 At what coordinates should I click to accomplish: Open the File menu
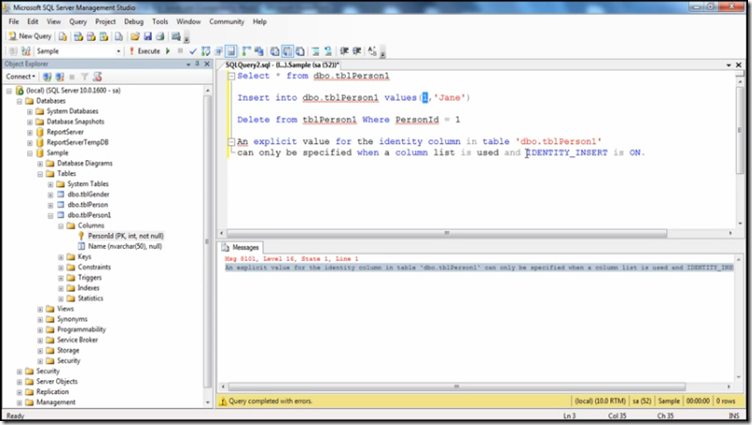pyautogui.click(x=13, y=22)
